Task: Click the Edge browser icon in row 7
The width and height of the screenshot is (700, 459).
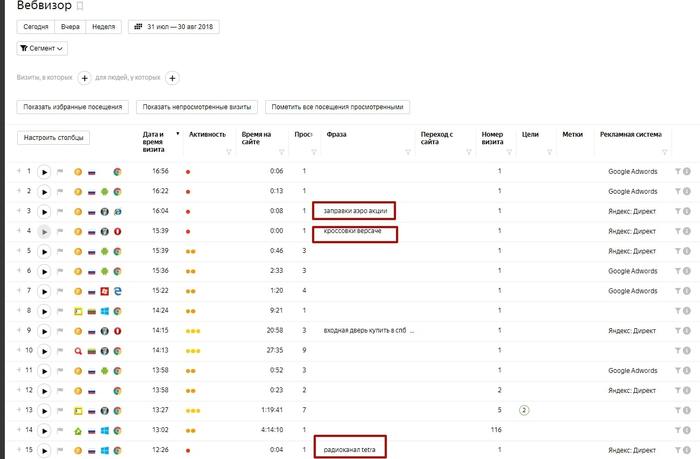Action: coord(117,291)
